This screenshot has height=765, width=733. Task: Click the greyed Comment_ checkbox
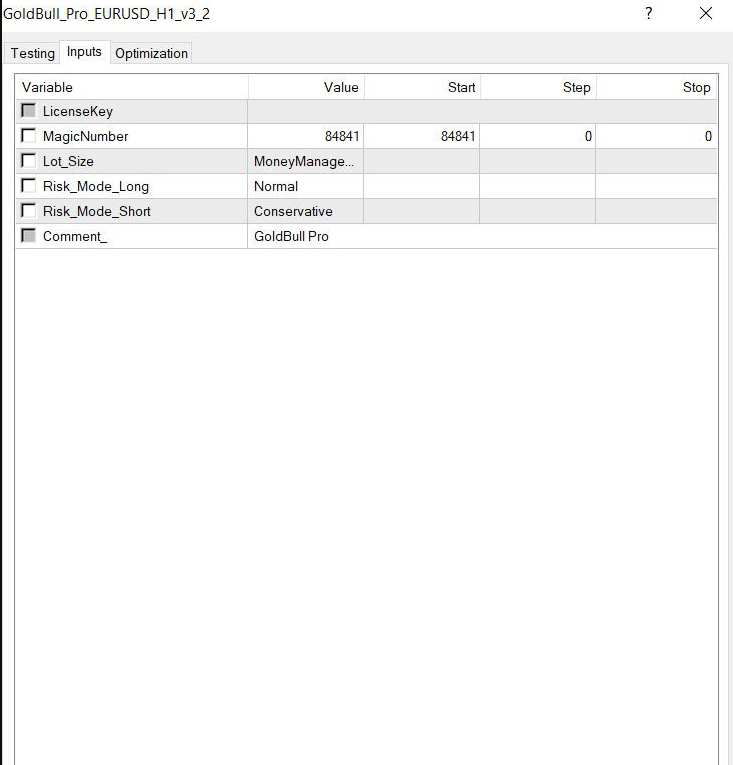[28, 236]
